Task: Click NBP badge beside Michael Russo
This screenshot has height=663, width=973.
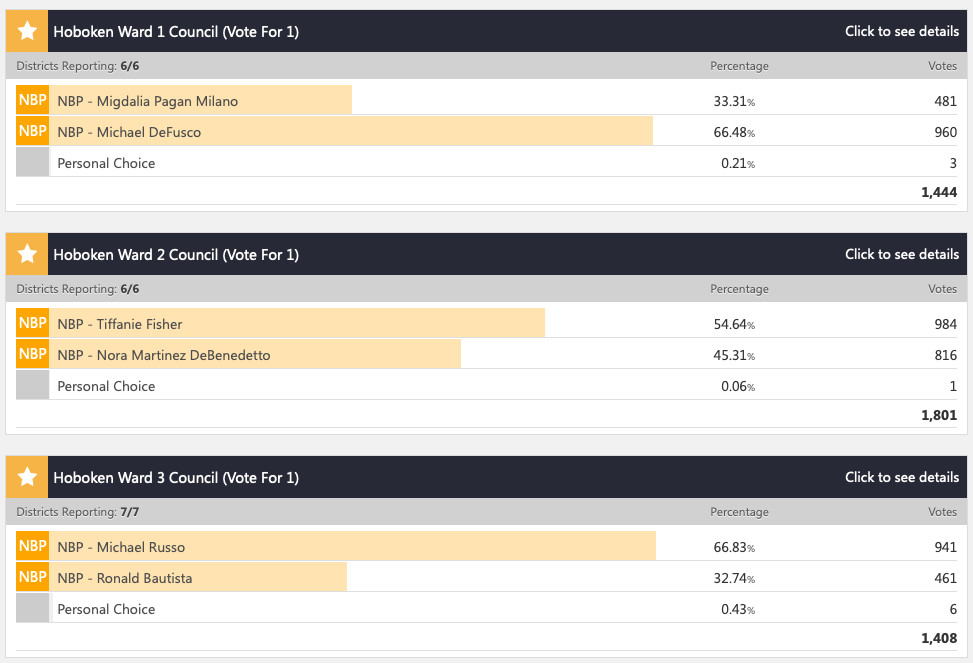Action: (x=33, y=547)
